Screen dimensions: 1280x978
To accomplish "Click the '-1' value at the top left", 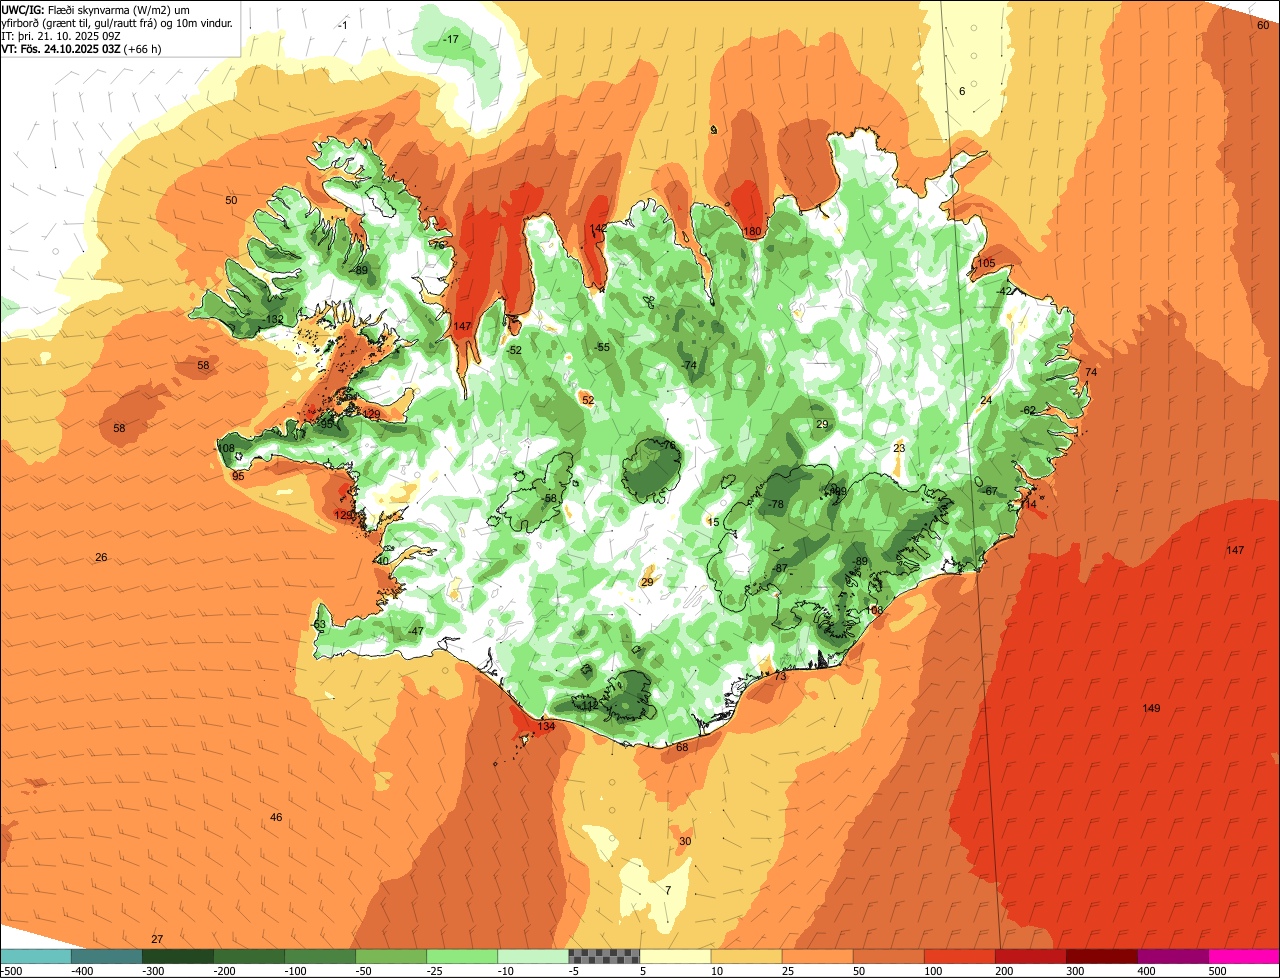I will point(343,25).
